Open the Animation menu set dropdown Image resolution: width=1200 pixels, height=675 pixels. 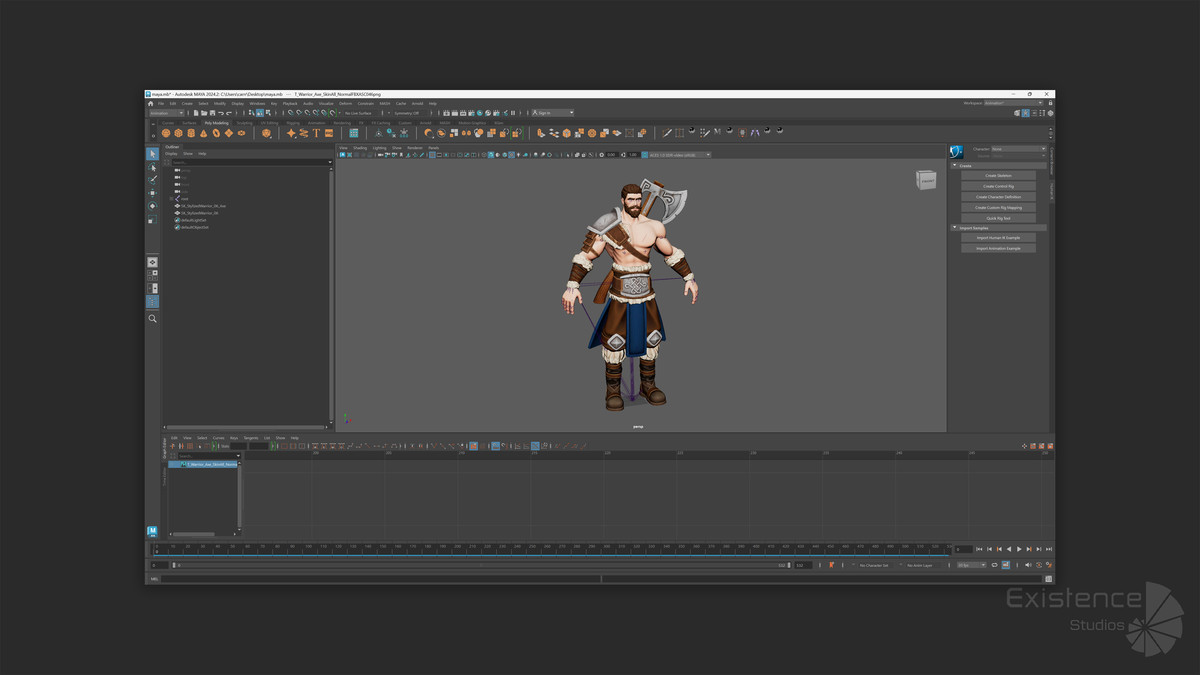(x=167, y=113)
